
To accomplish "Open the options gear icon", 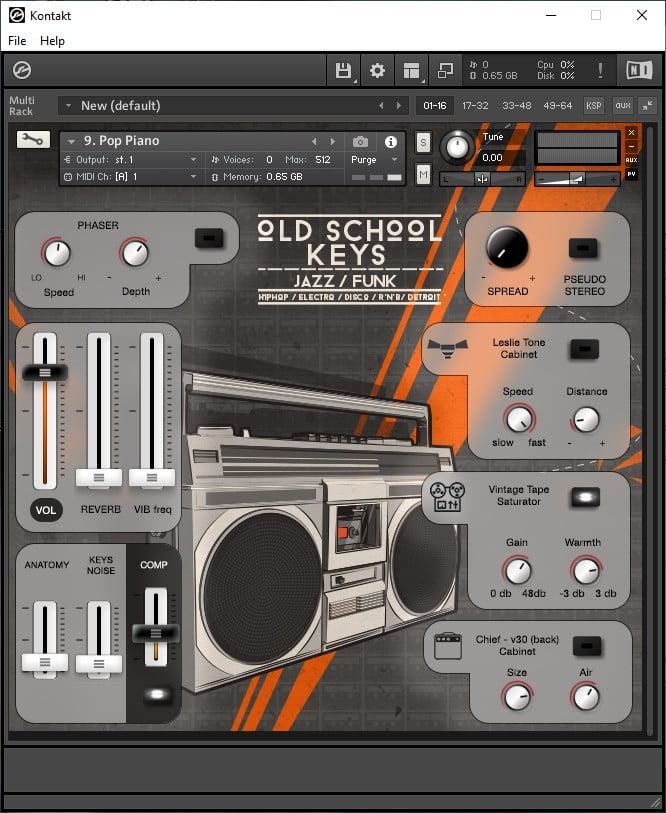I will coord(377,71).
